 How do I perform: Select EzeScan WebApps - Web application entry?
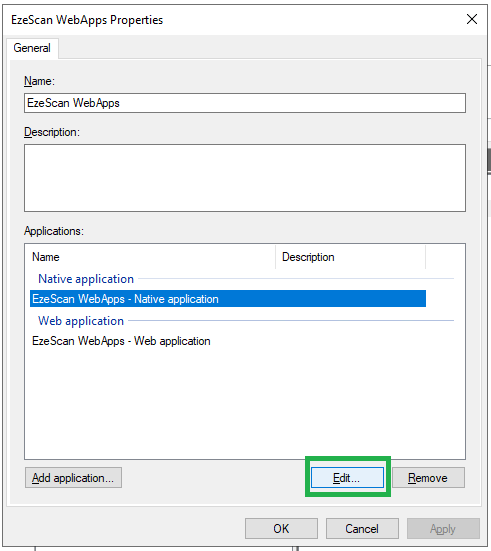[121, 341]
